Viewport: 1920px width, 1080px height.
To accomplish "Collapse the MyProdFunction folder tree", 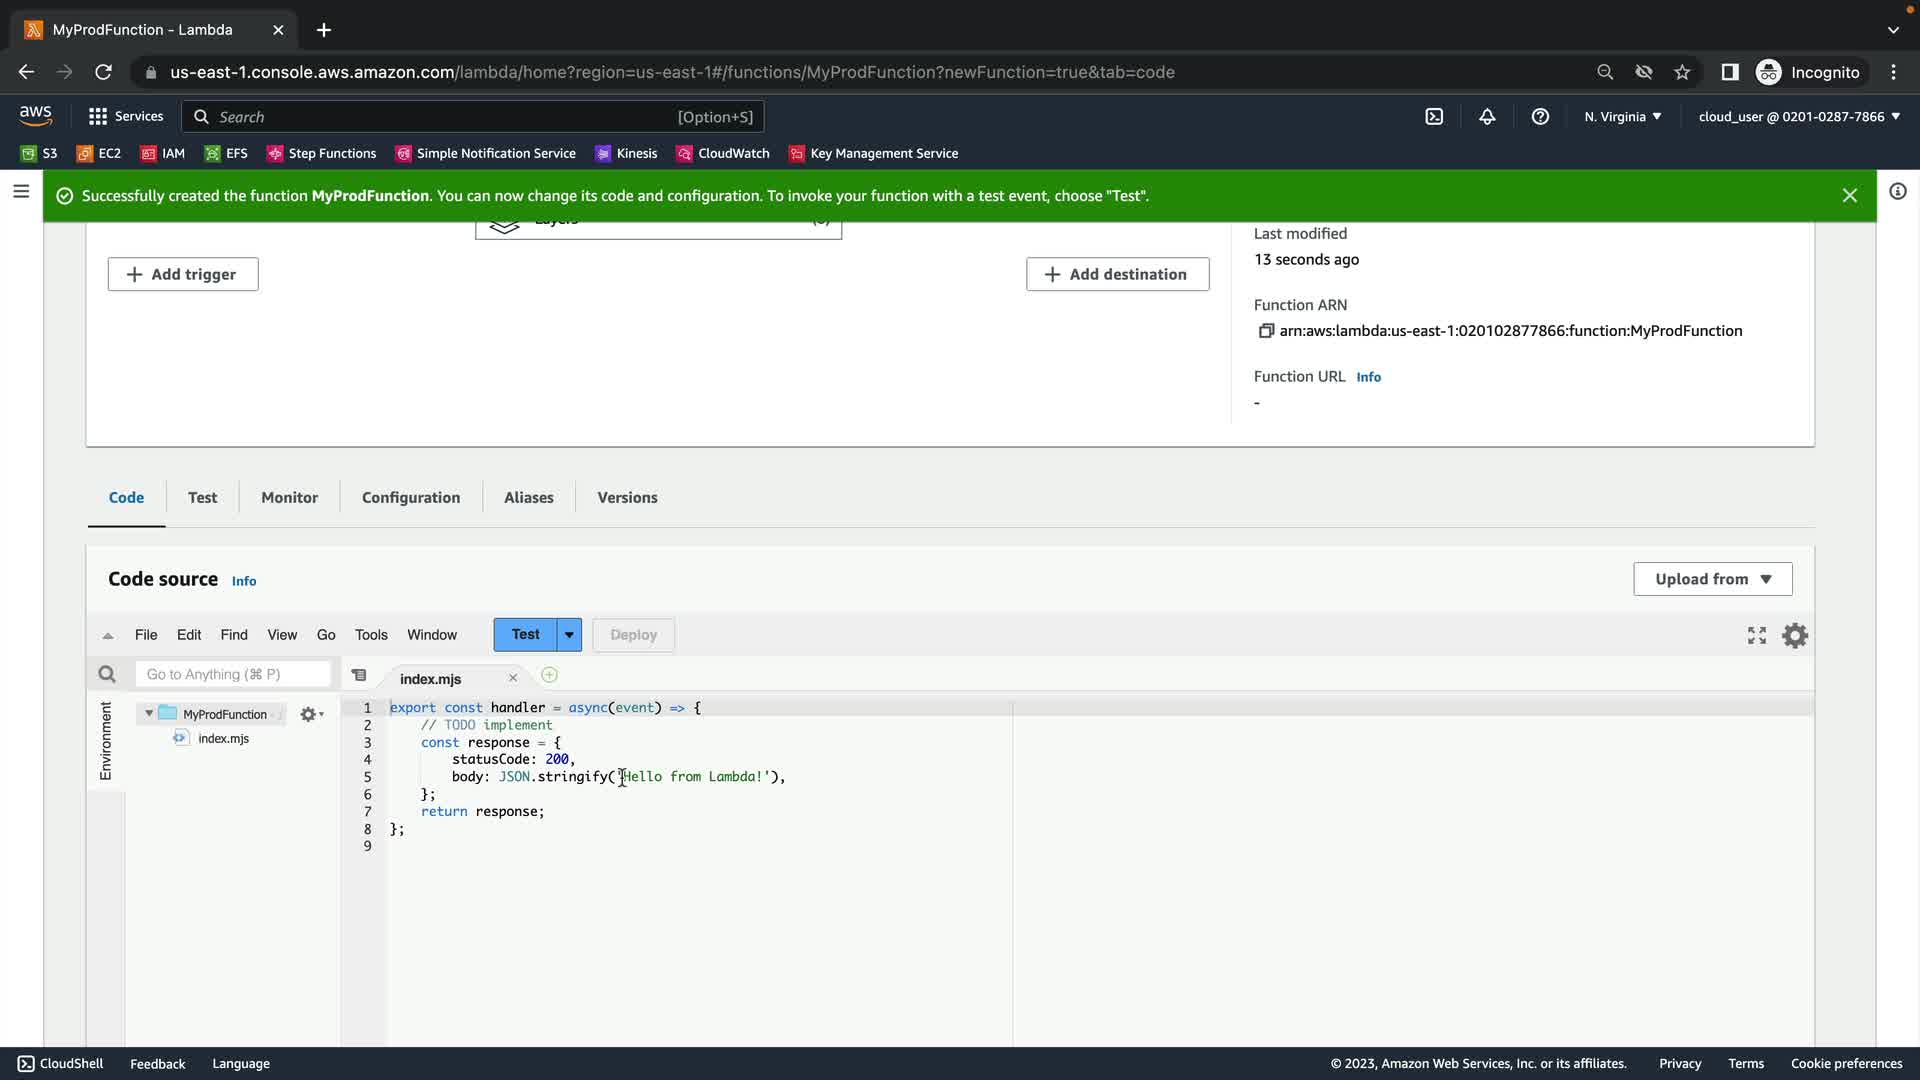I will (x=149, y=714).
